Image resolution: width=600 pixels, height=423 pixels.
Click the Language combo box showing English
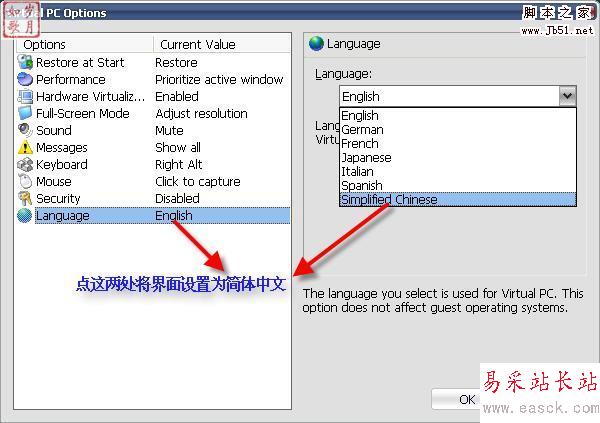coord(458,96)
